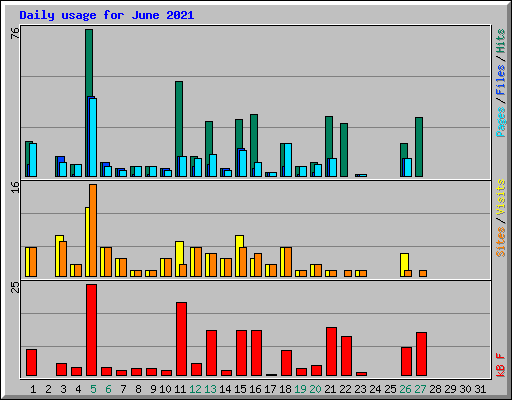Click the '76' axis label of the hits chart
Image resolution: width=512 pixels, height=400 pixels.
[x=15, y=33]
